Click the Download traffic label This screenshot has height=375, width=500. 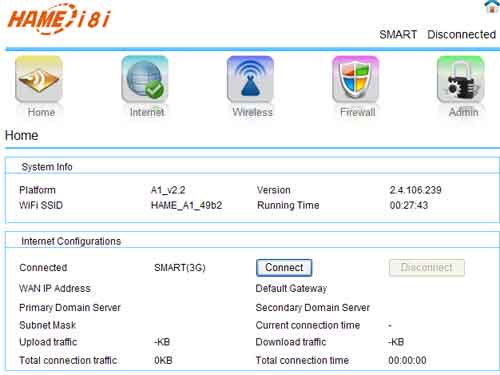[x=291, y=342]
